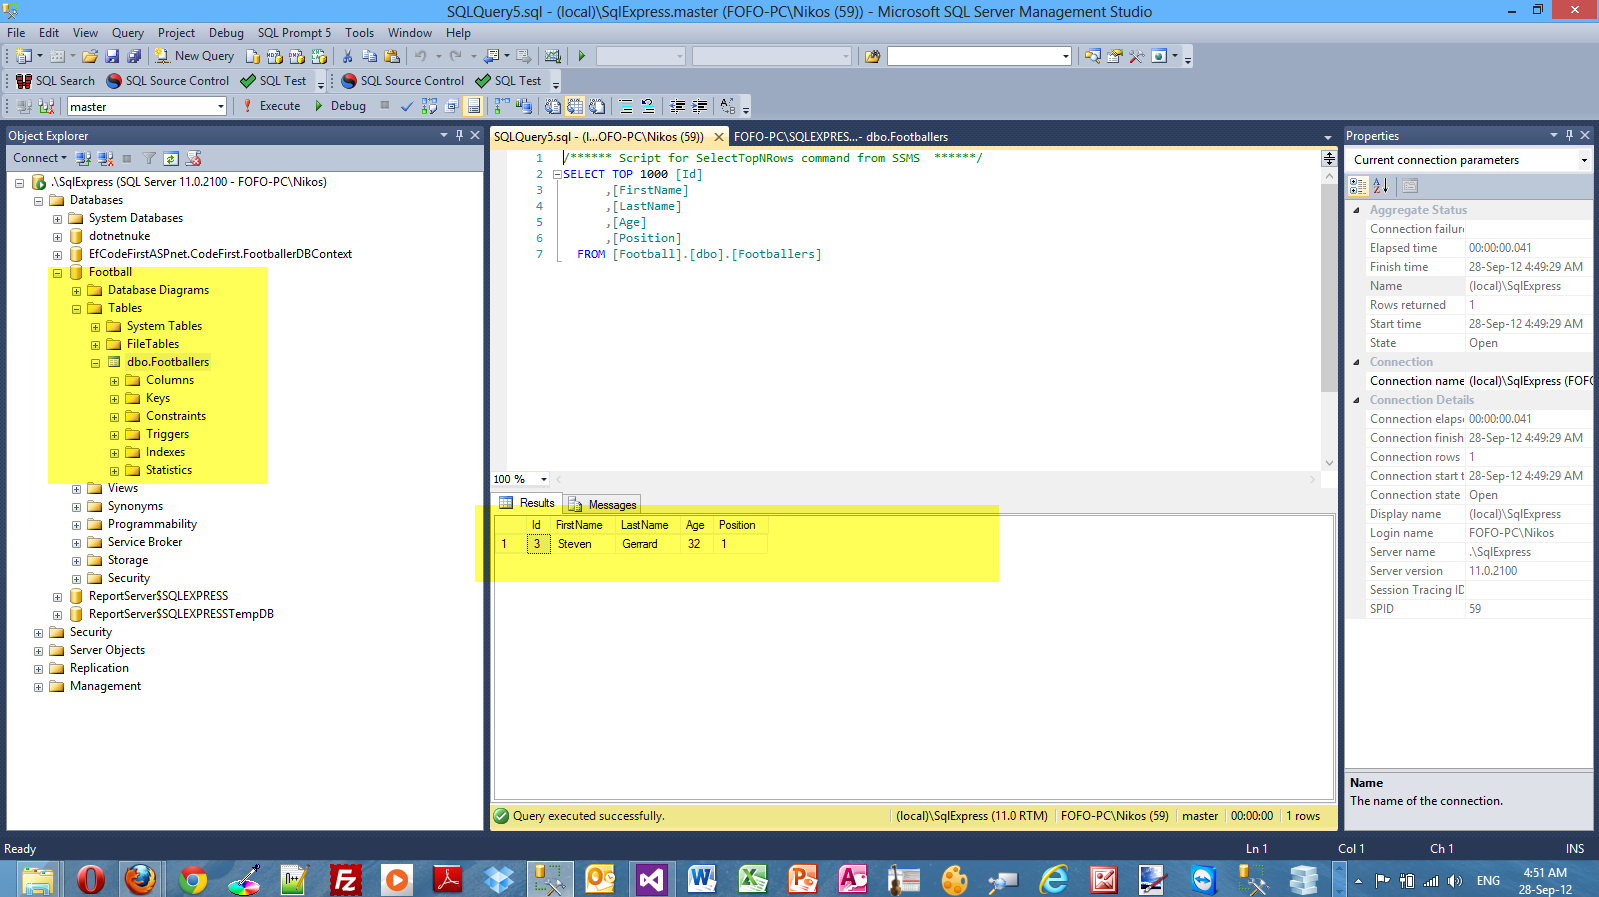The width and height of the screenshot is (1599, 897).
Task: Open the New Project toolbar icon
Action: pyautogui.click(x=24, y=56)
